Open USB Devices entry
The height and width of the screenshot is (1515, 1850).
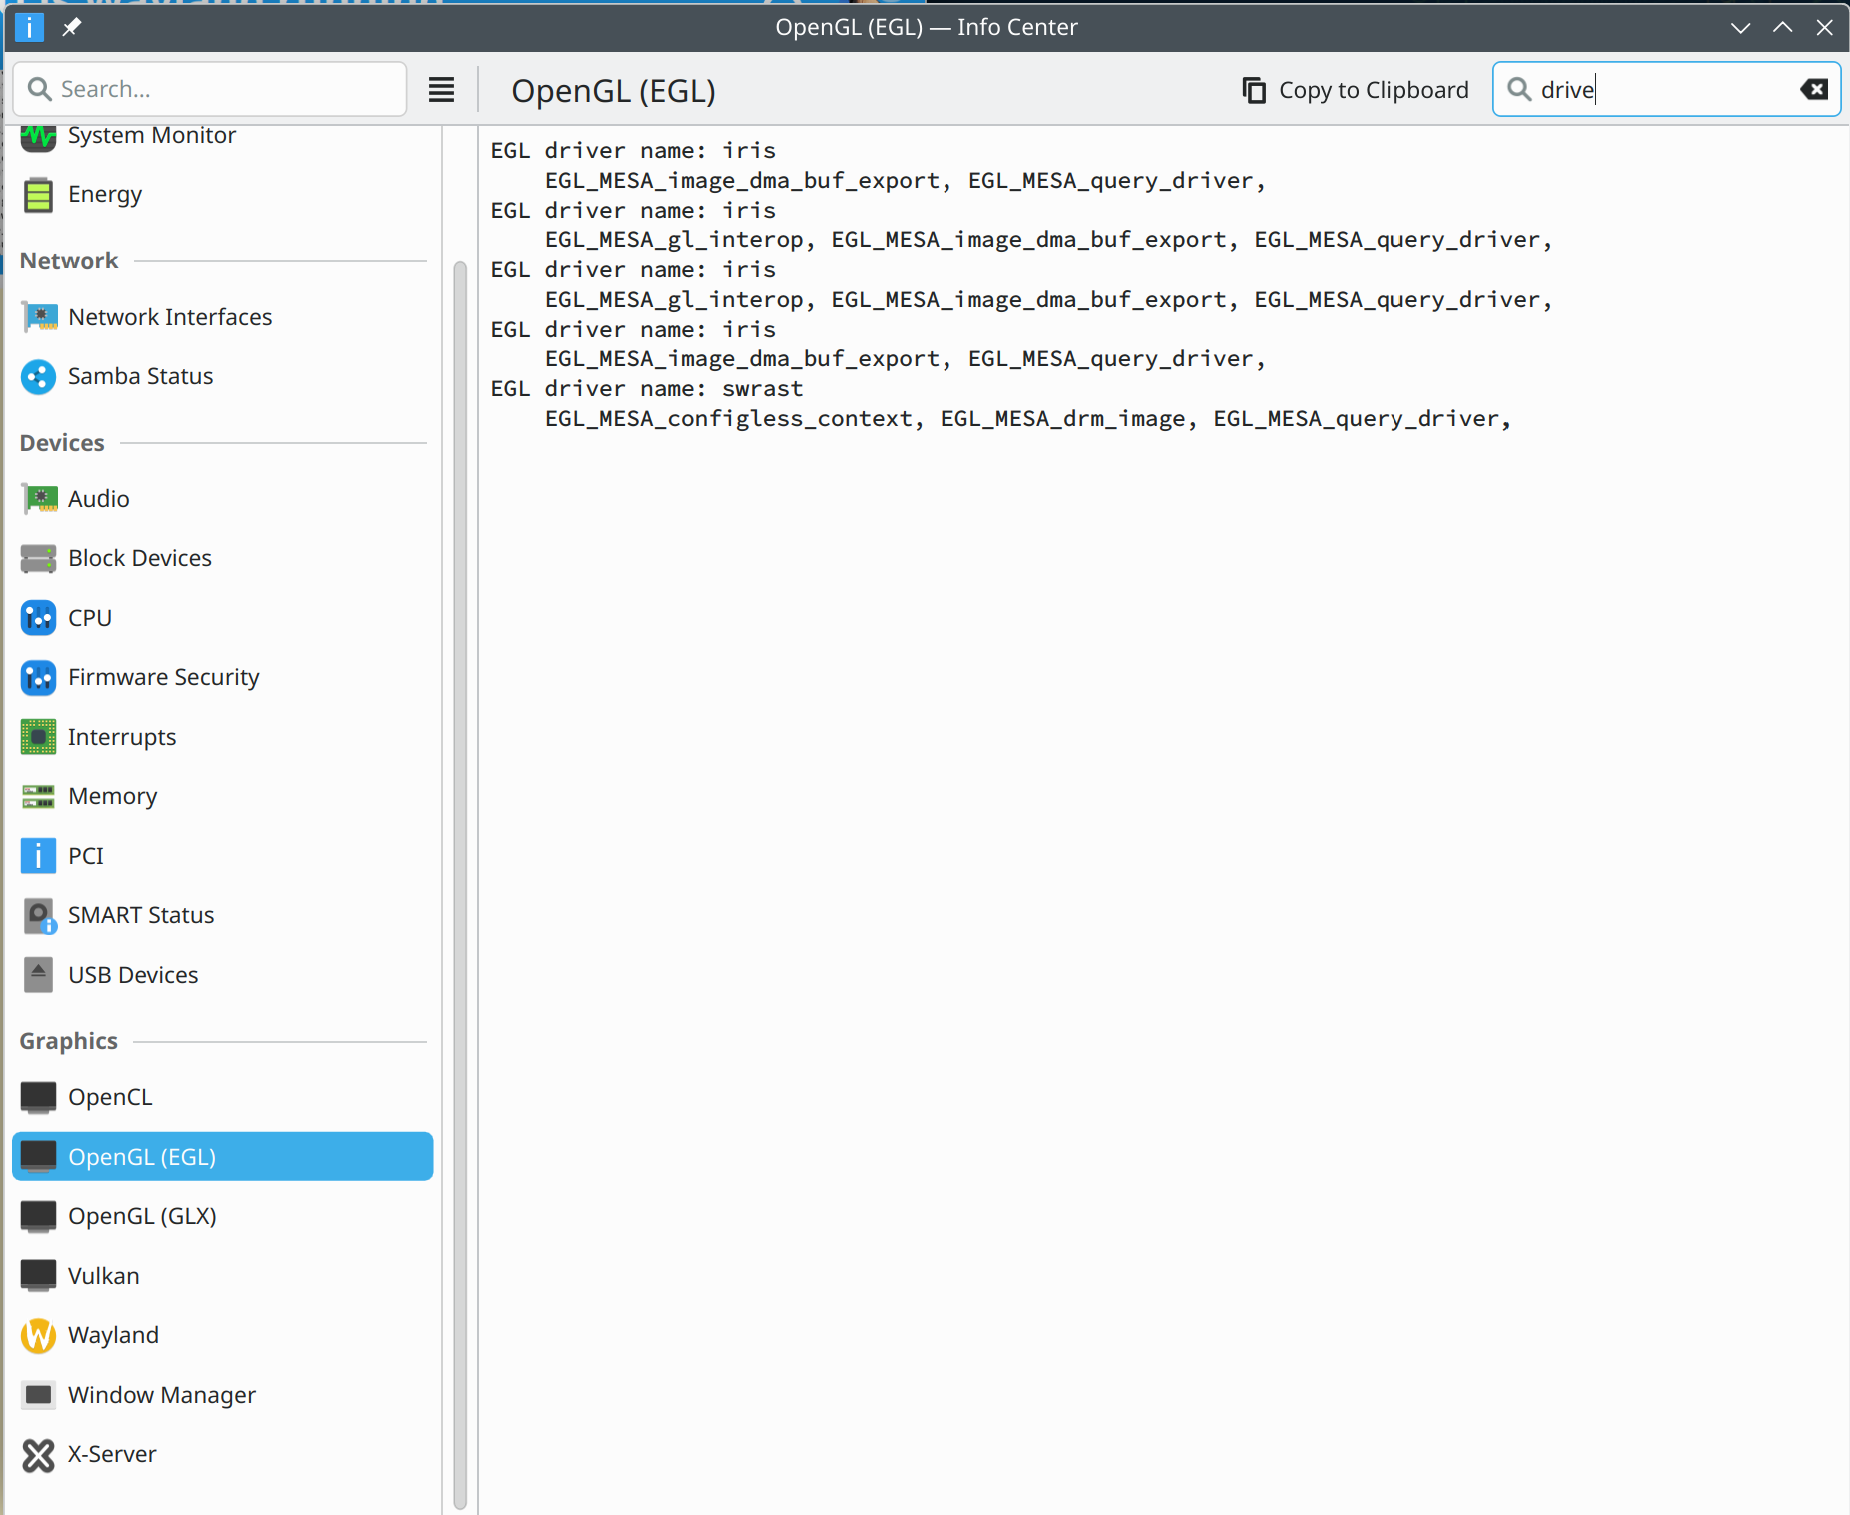222,975
